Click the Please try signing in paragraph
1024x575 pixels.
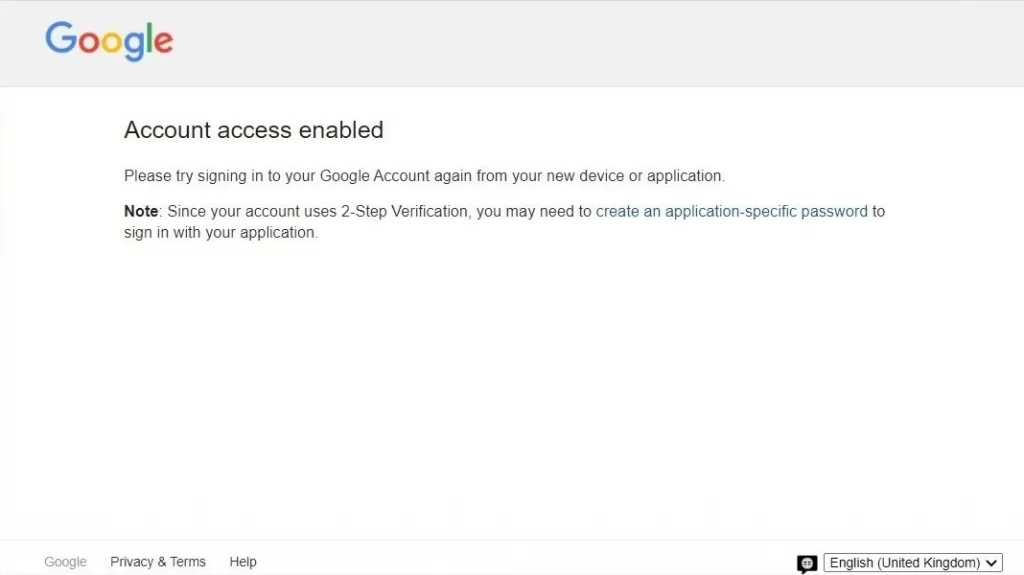click(x=424, y=176)
